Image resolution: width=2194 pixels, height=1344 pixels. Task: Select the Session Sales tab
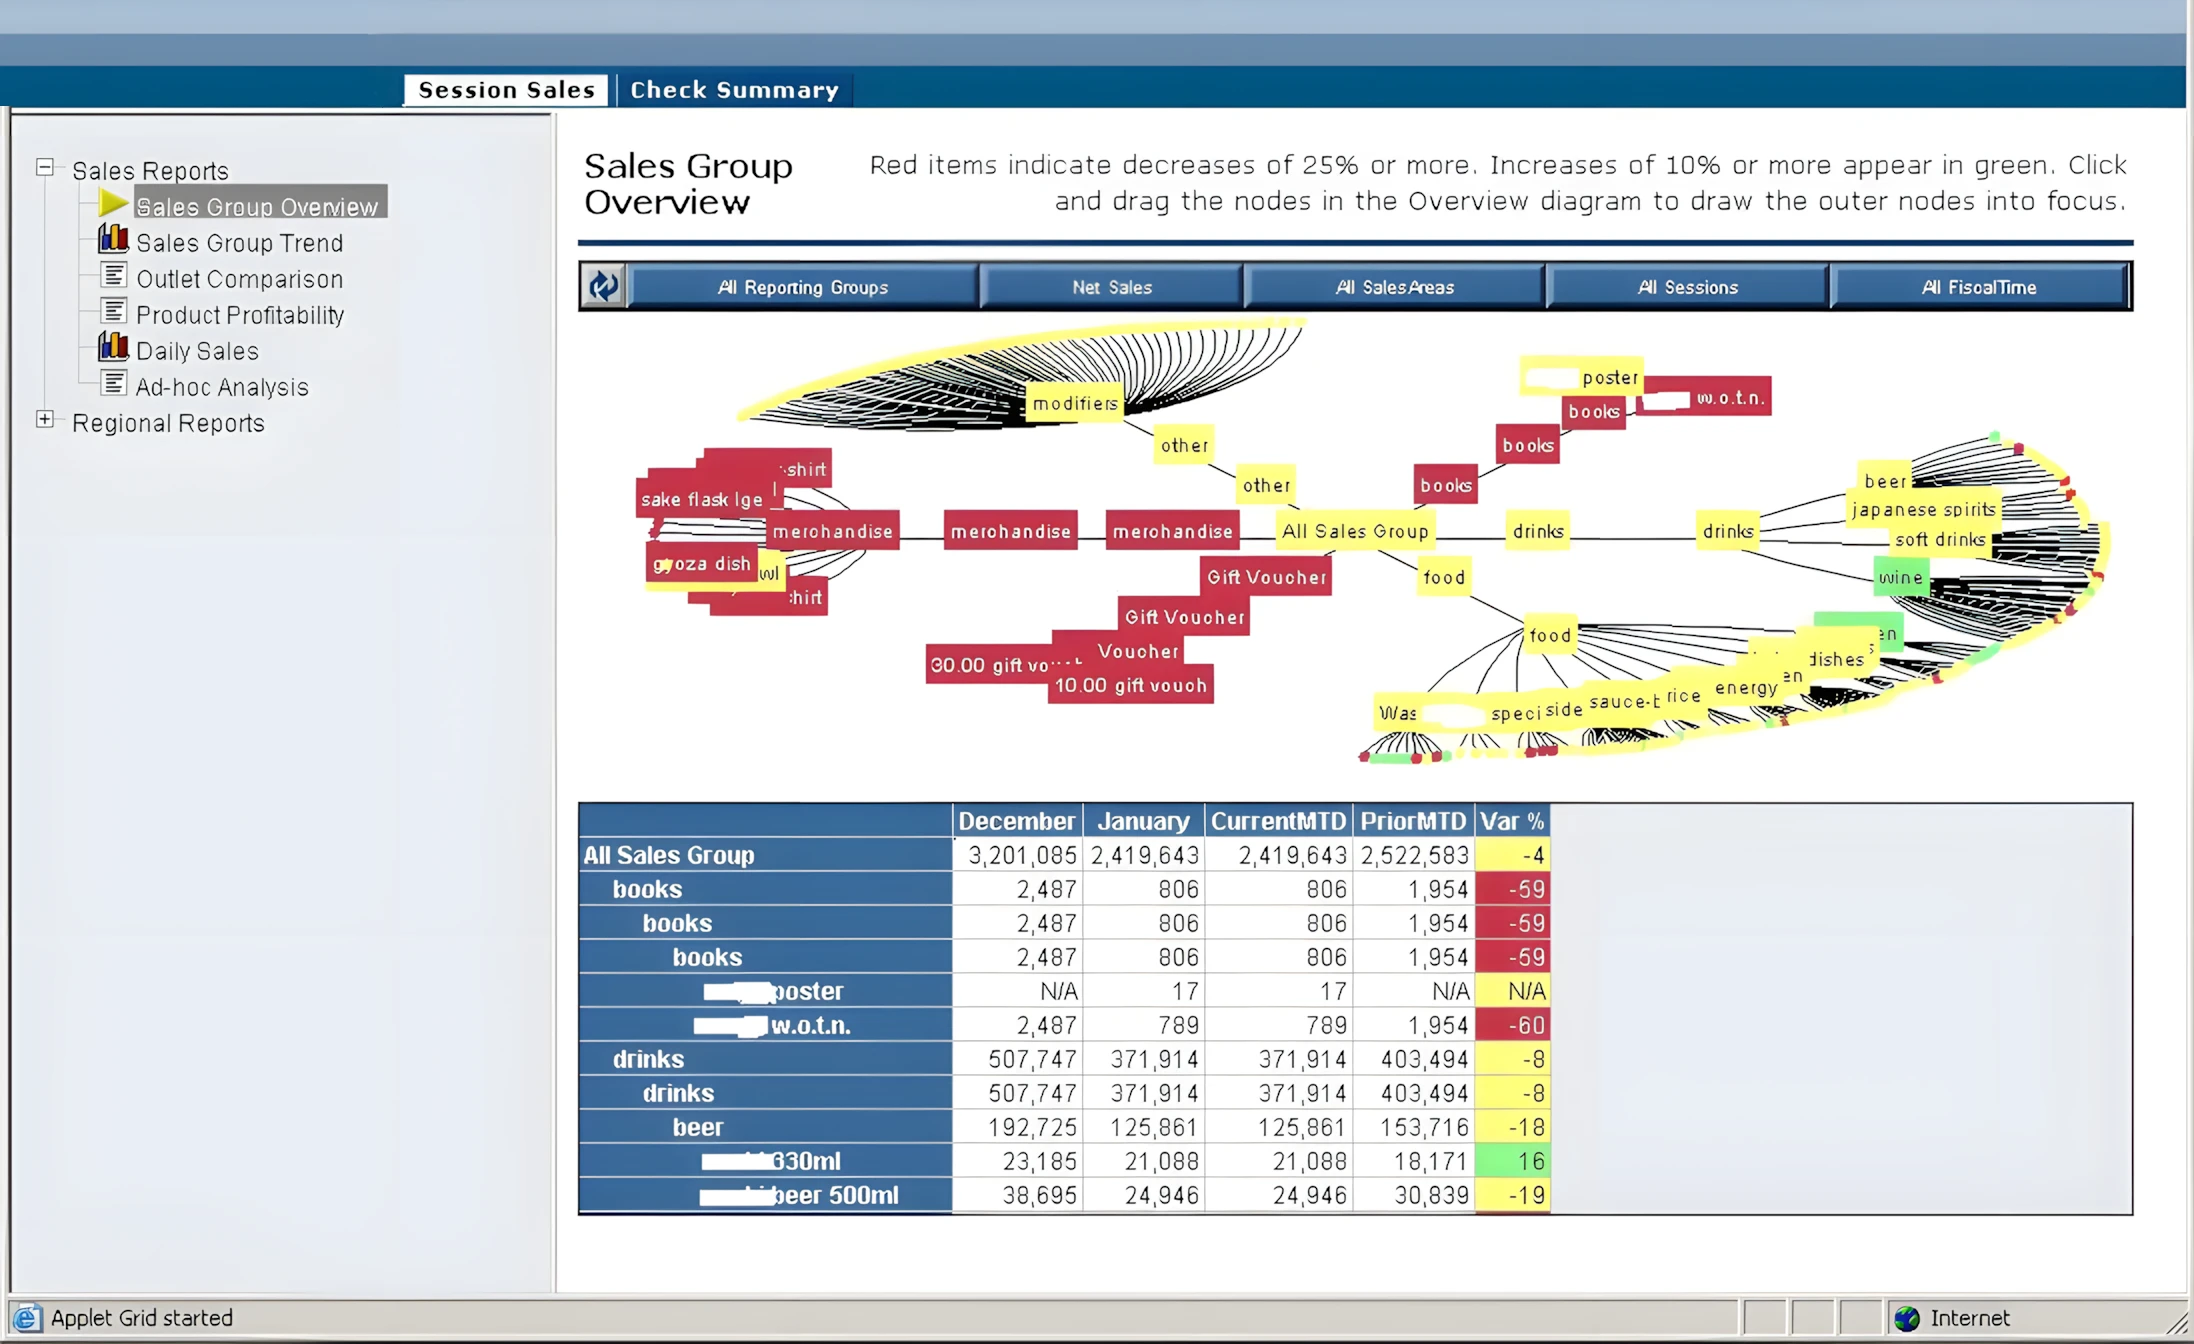(x=506, y=90)
